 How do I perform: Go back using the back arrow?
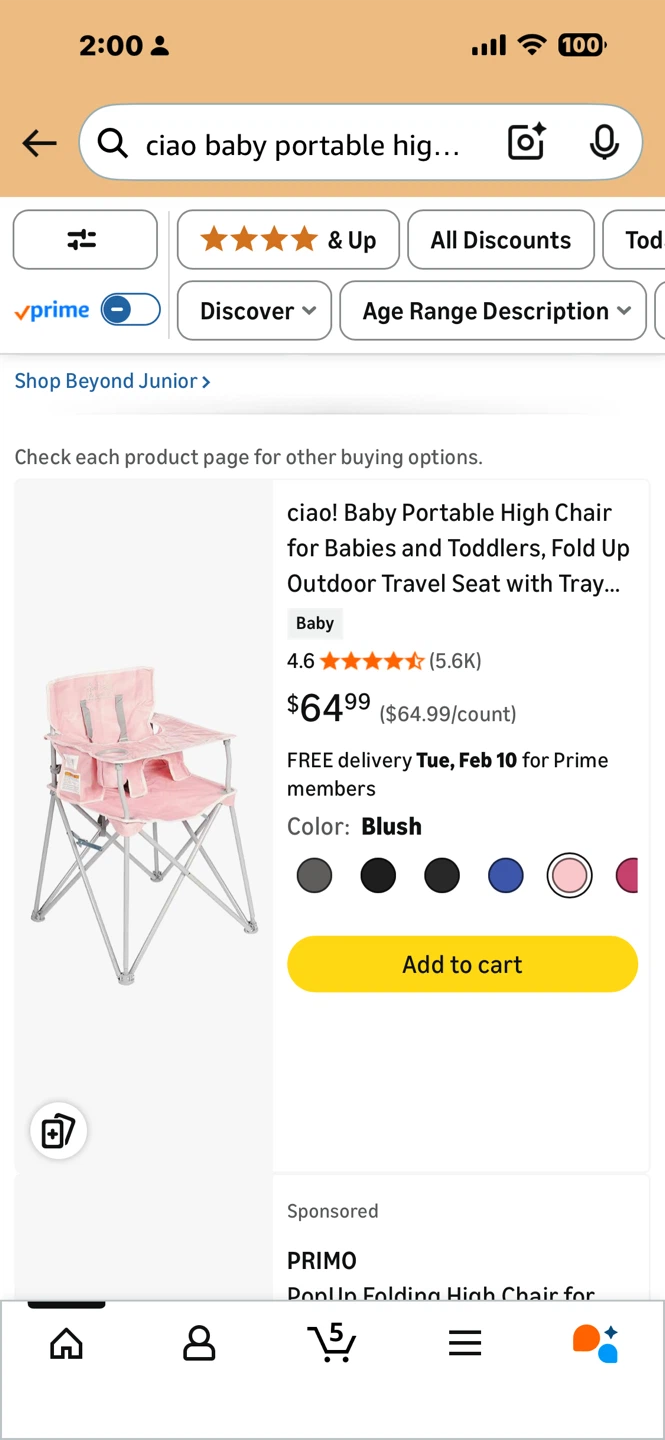coord(39,143)
